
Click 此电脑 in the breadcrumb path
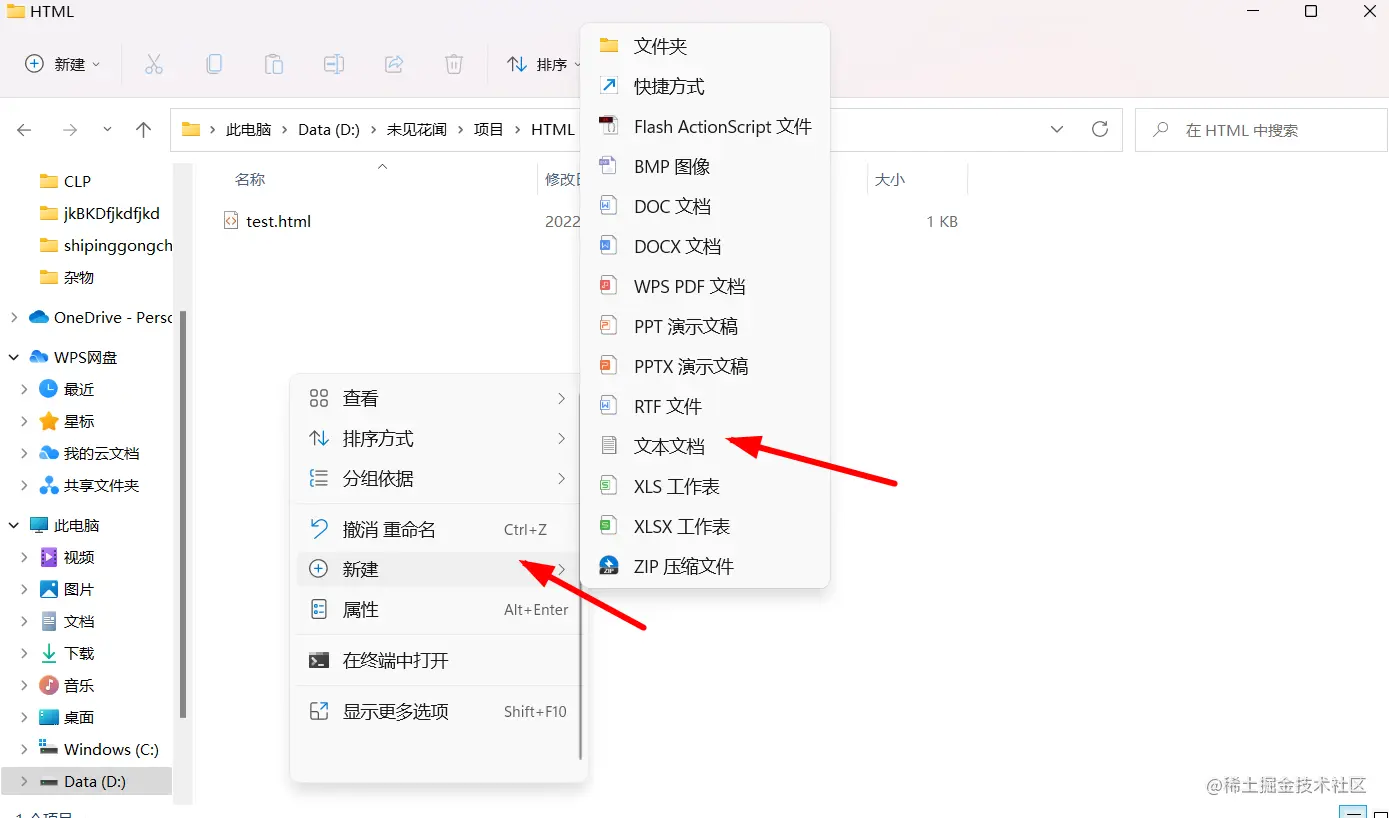coord(248,130)
